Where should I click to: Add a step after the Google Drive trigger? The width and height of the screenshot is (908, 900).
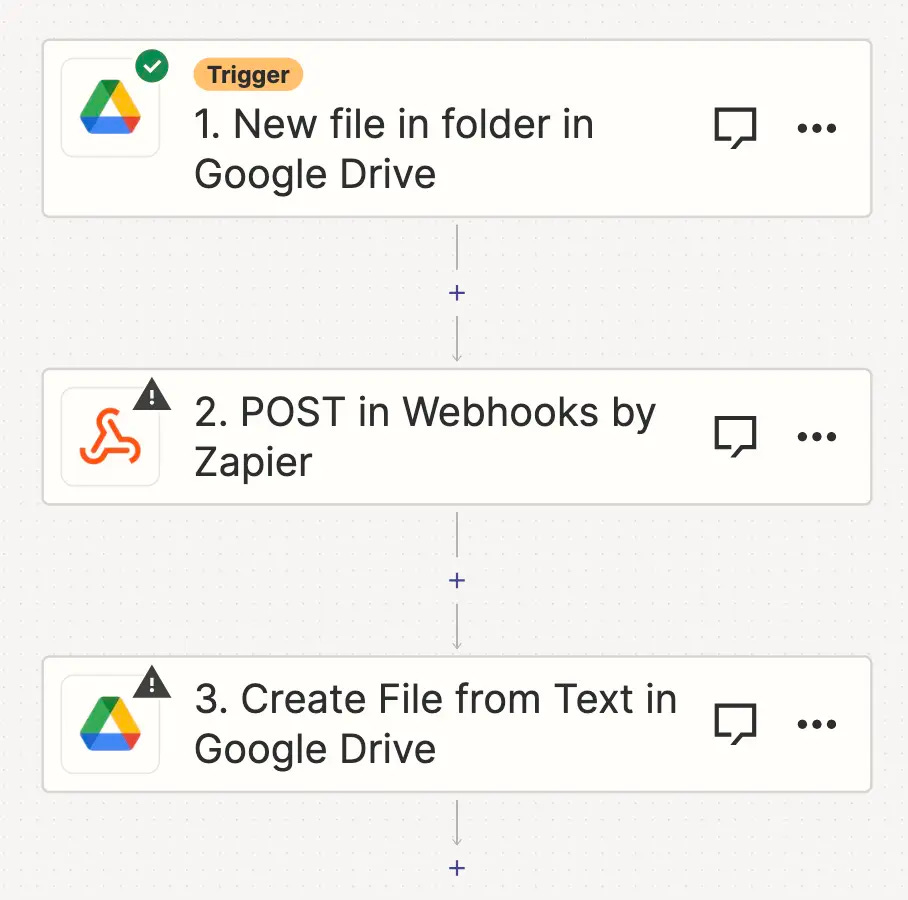457,293
